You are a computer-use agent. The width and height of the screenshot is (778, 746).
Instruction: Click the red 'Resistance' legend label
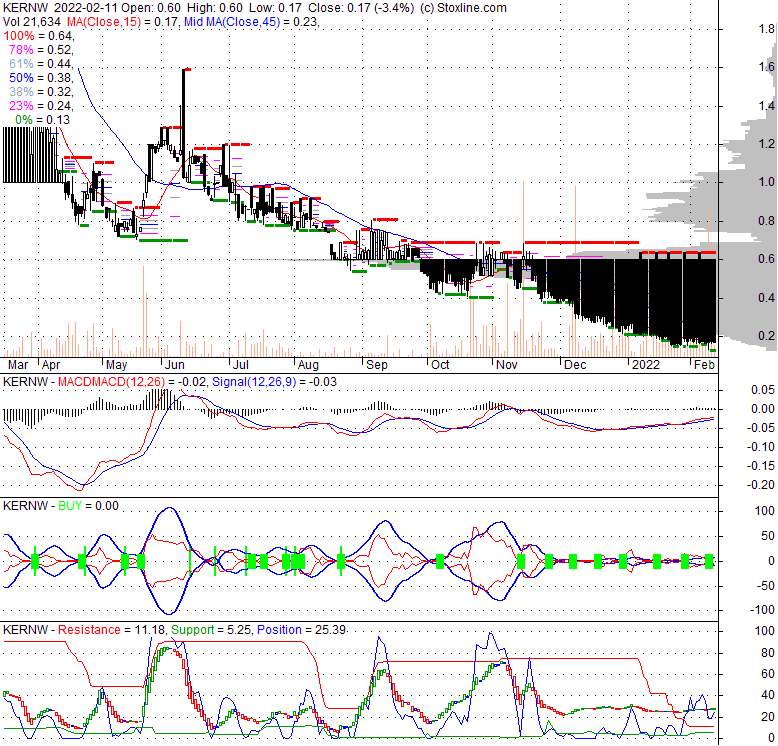[x=89, y=630]
